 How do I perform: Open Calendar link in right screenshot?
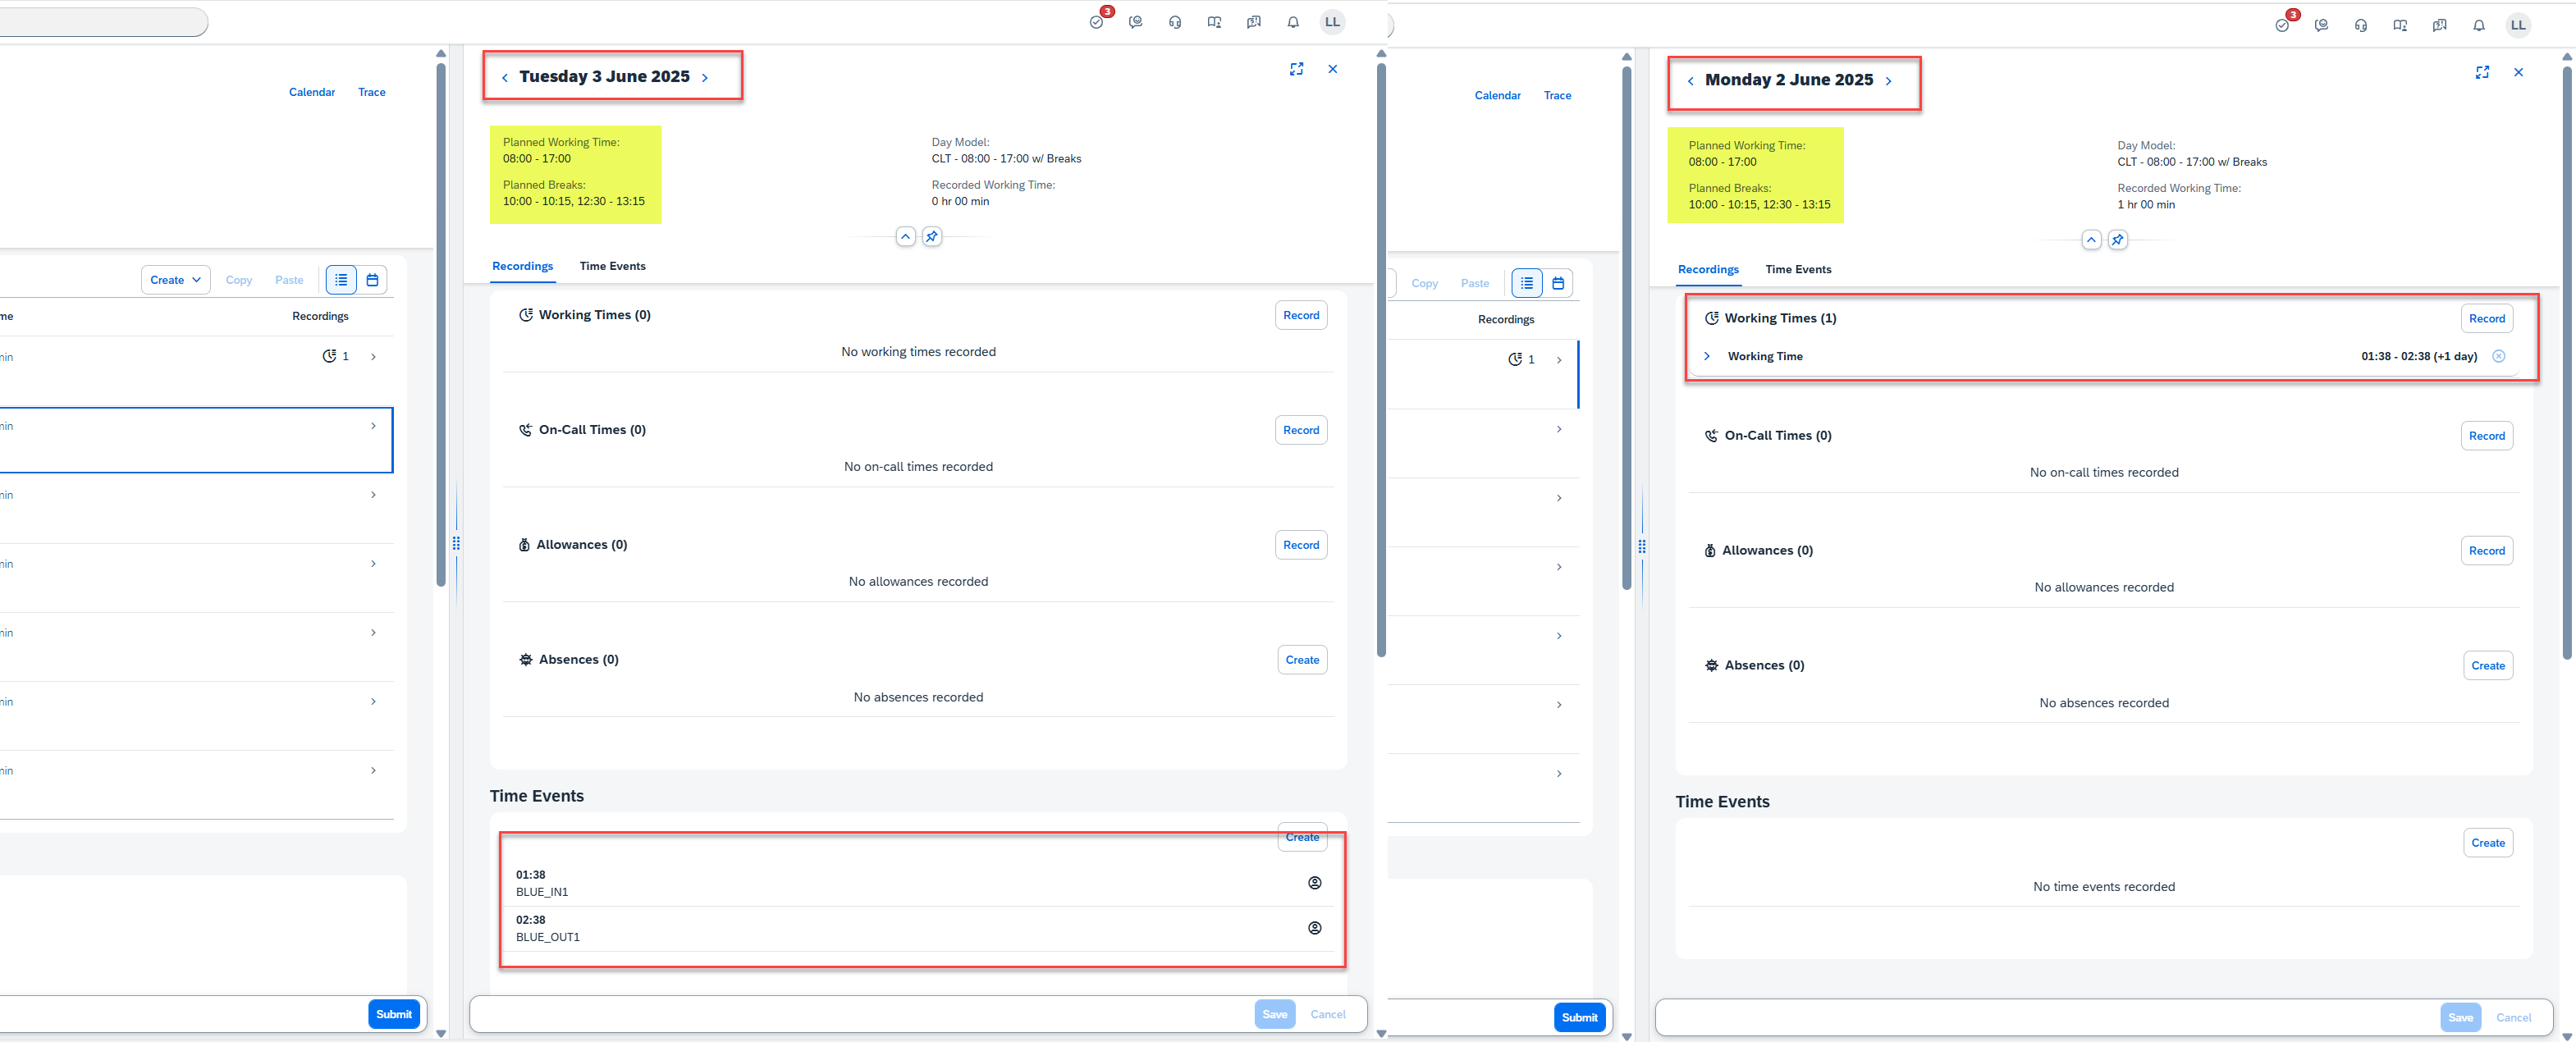point(1498,96)
